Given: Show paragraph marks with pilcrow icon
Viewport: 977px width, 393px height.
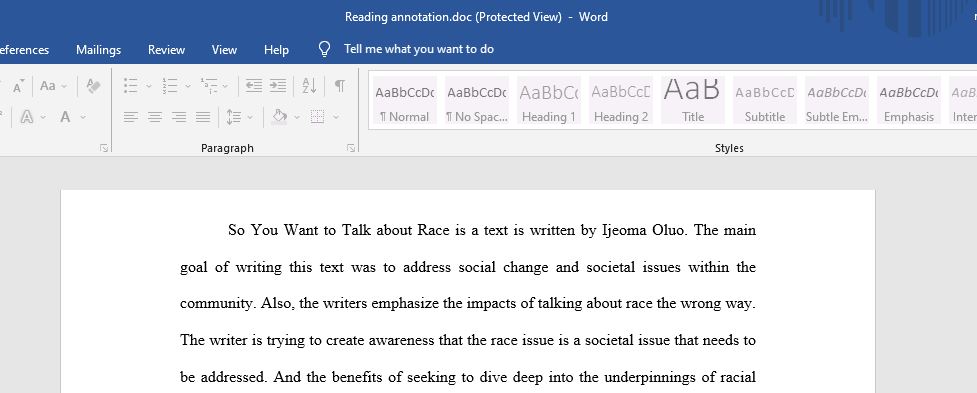Looking at the screenshot, I should pyautogui.click(x=340, y=86).
